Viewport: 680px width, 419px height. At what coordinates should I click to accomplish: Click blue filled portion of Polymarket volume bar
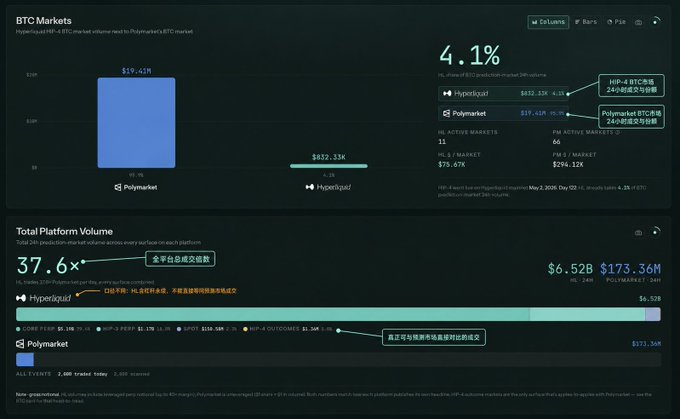point(25,360)
